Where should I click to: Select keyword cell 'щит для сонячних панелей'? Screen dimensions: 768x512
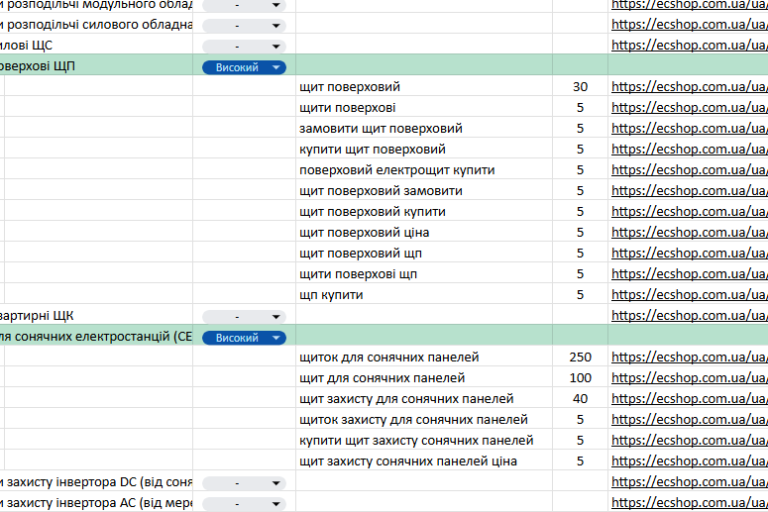pos(424,378)
